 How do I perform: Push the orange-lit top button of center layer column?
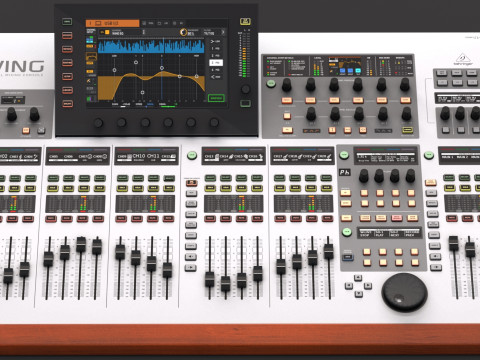point(191,183)
